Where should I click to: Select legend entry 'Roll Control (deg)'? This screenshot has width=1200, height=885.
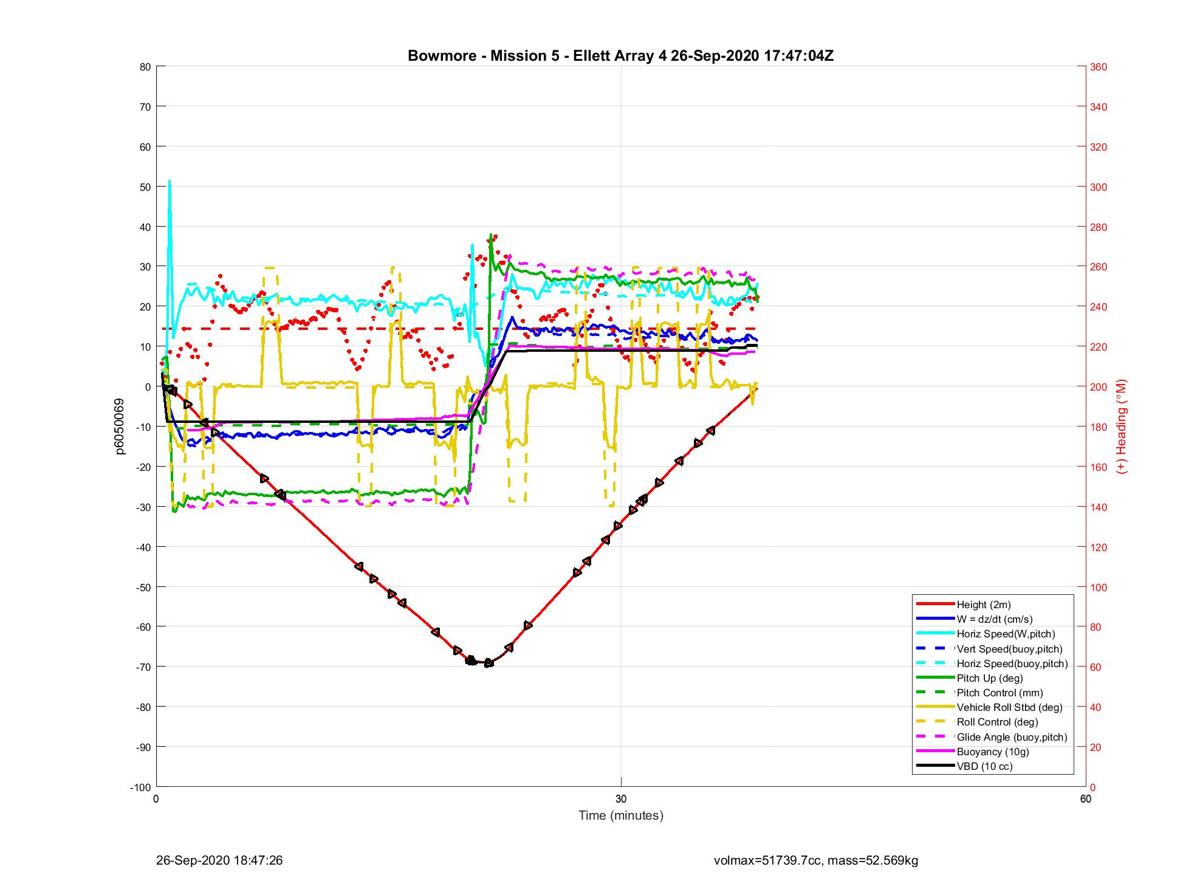998,722
